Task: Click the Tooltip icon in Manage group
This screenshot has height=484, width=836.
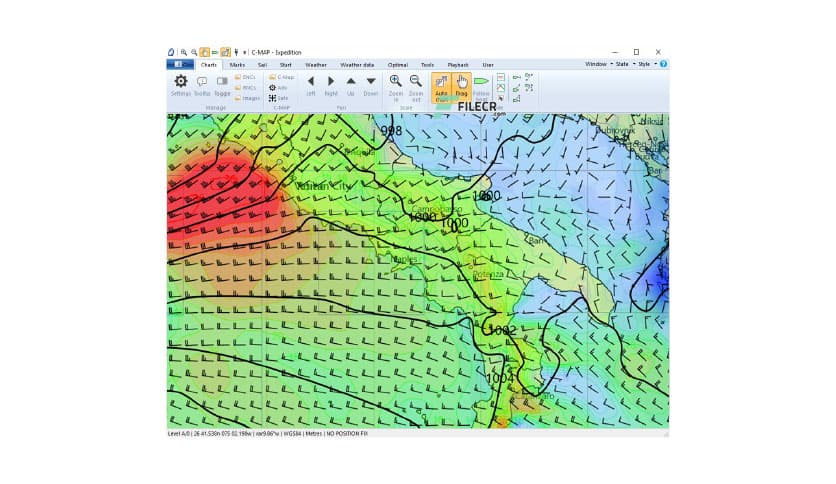Action: [202, 84]
